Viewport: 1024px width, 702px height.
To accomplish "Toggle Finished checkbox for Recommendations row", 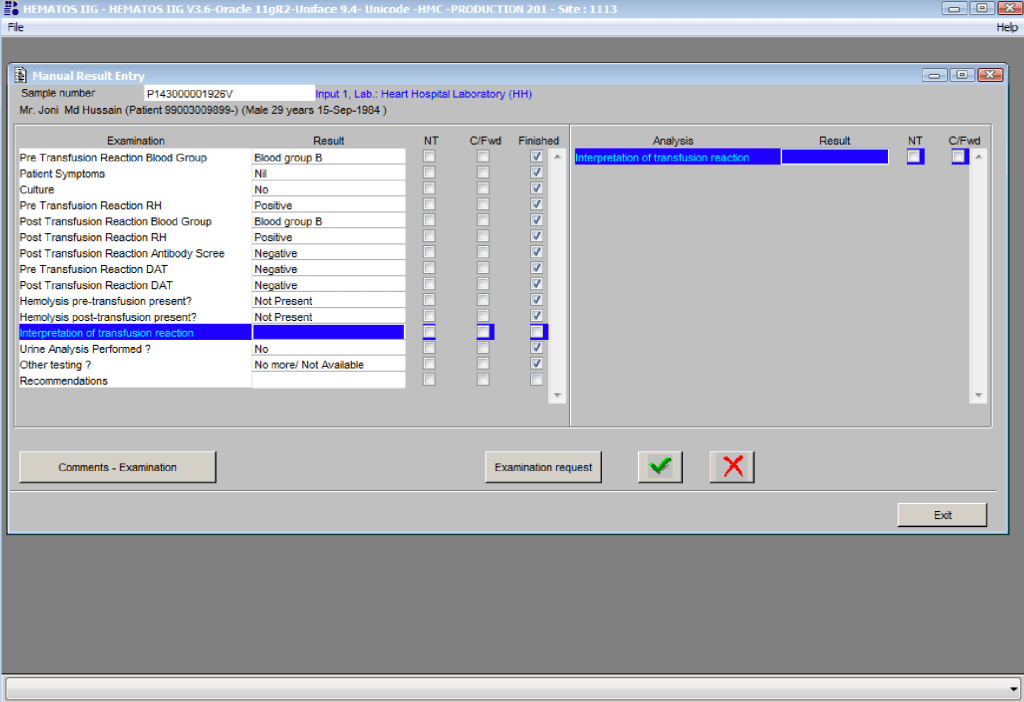I will point(537,380).
